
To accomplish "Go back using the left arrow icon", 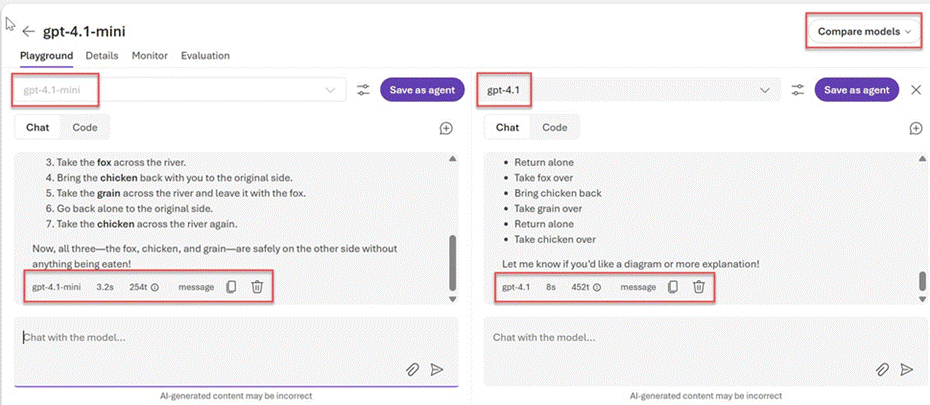I will coord(28,32).
